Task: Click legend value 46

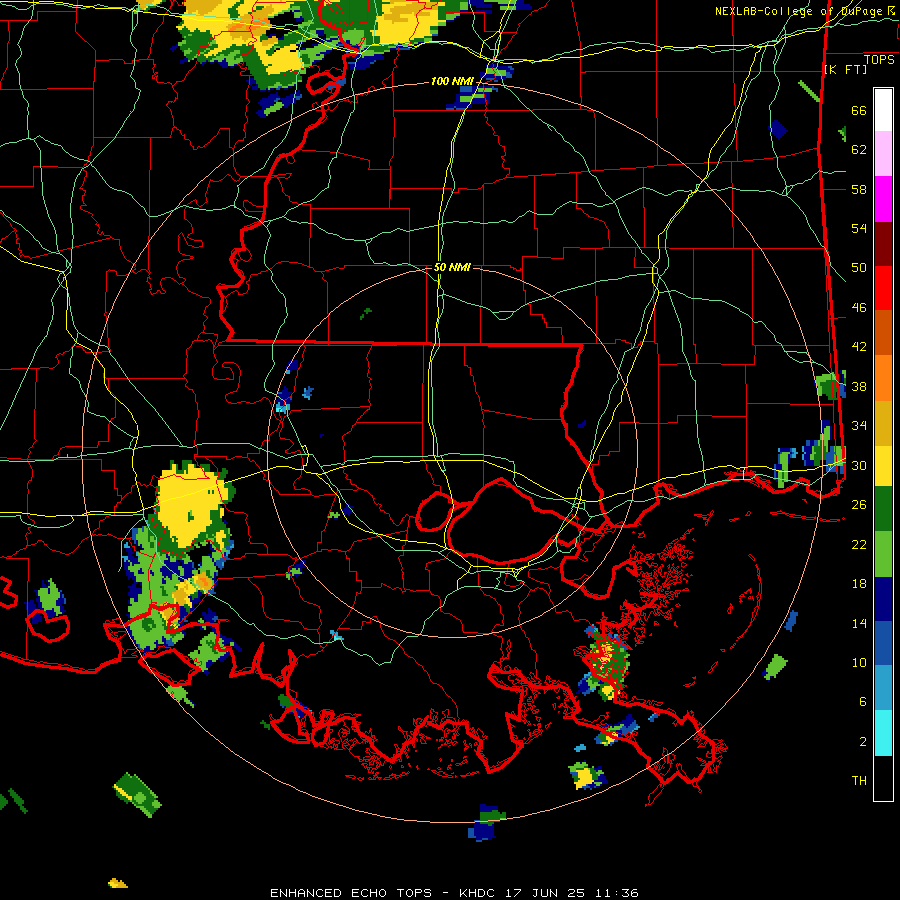Action: [x=859, y=307]
